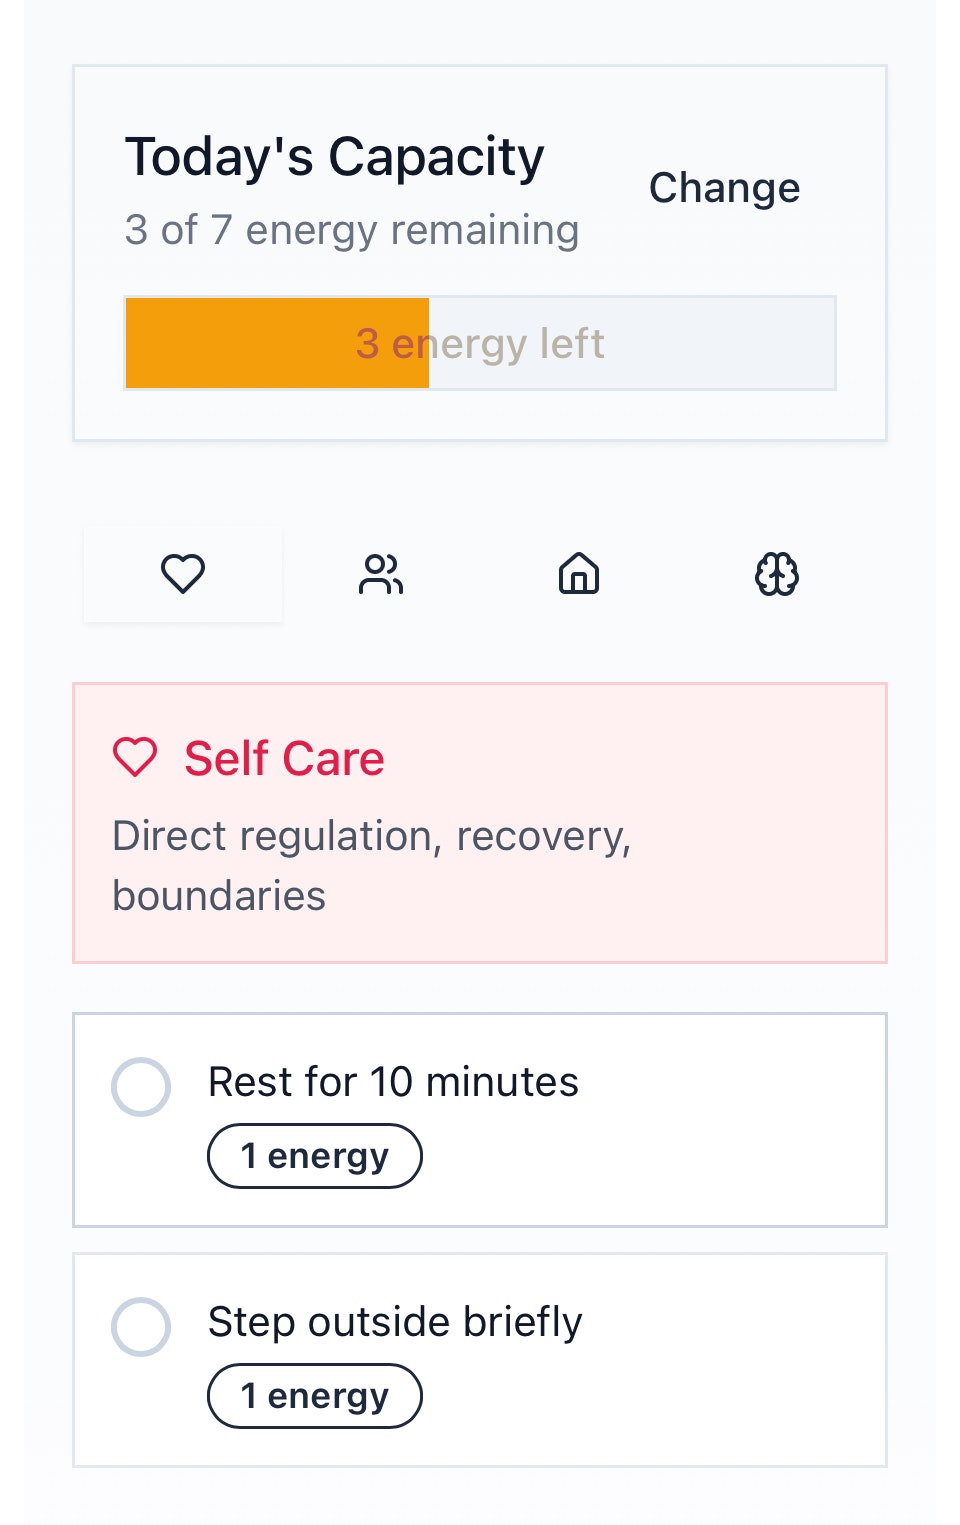Mark Step outside briefly as done
This screenshot has height=1525, width=960.
click(x=141, y=1326)
